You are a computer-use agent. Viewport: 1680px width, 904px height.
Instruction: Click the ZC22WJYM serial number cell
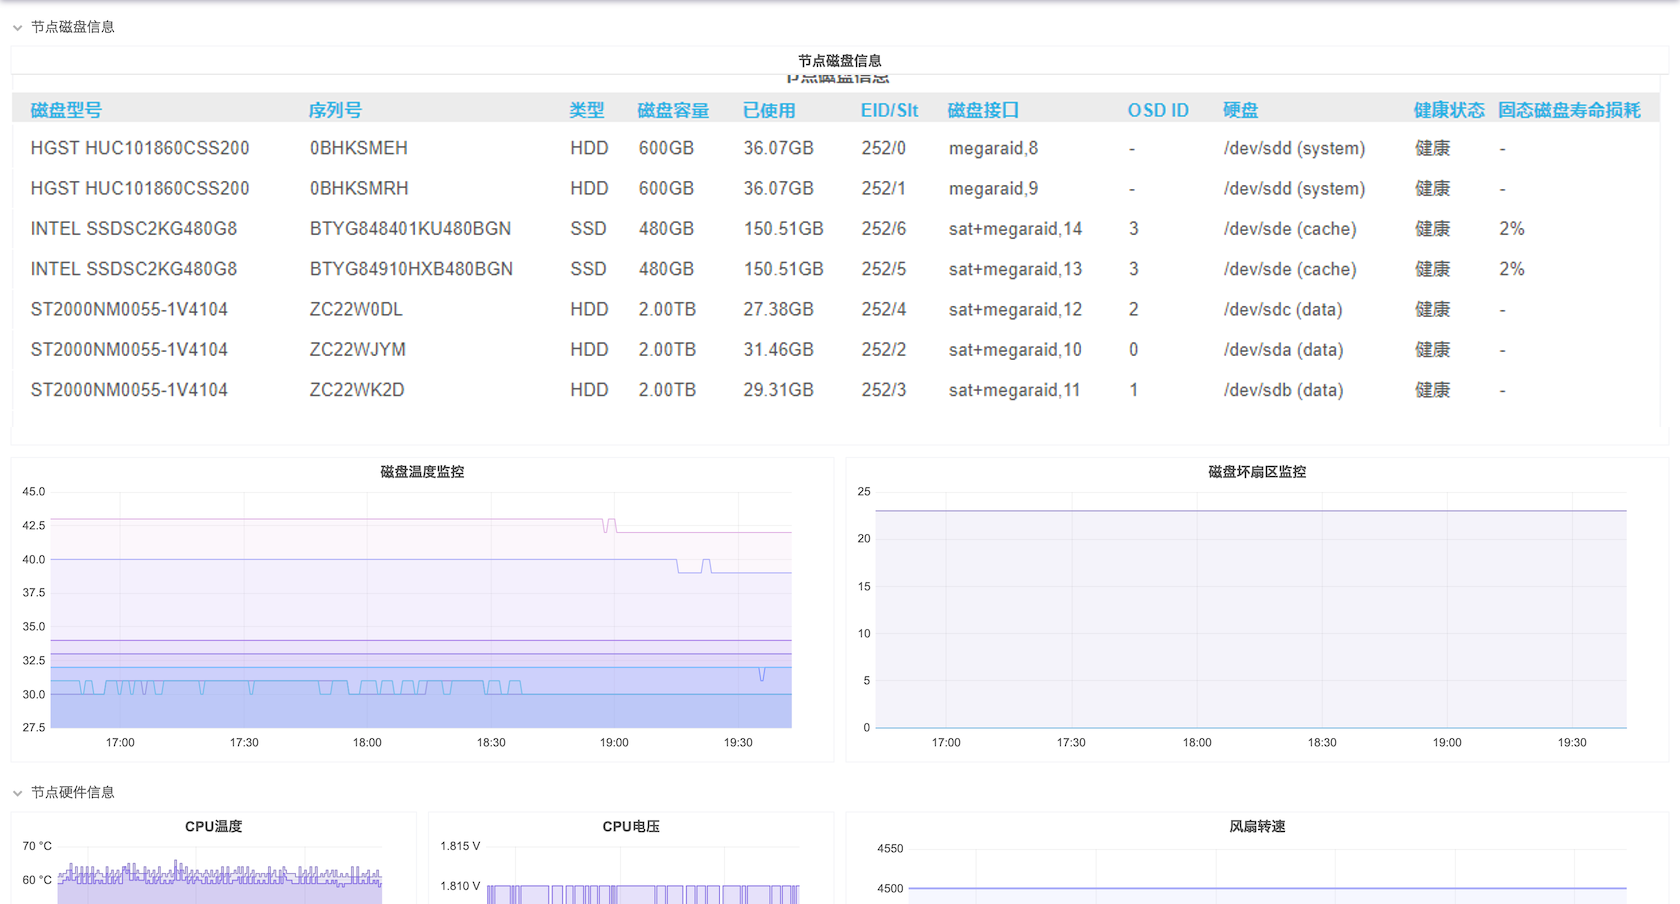357,350
